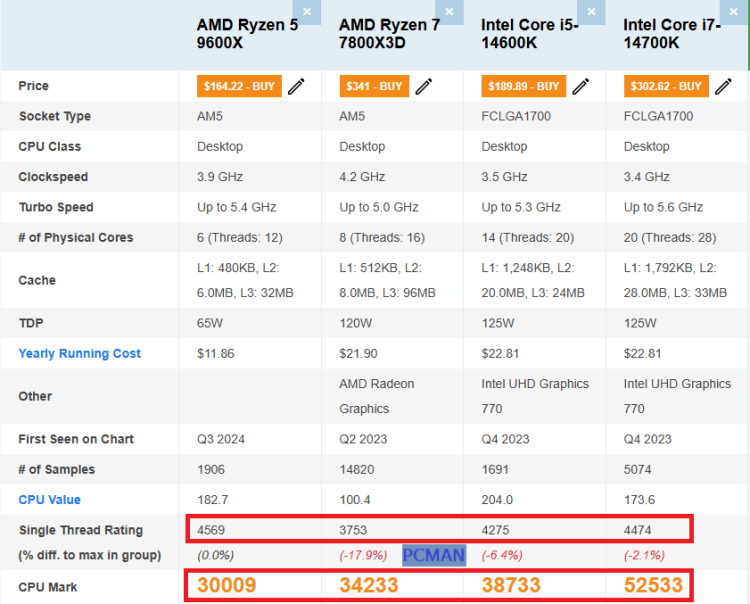The image size is (750, 604).
Task: Click 6 (Threads: 12) cores value
Action: 240,238
